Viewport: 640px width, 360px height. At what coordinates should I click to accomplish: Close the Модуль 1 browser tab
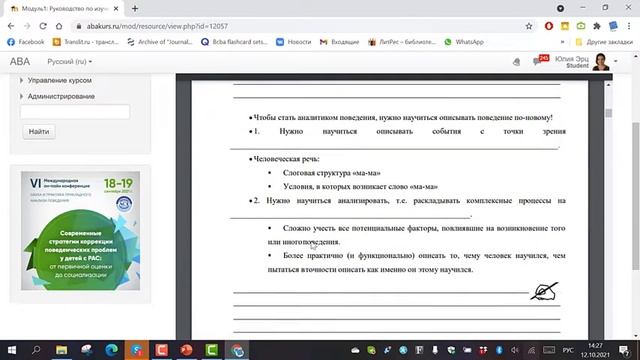[116, 9]
